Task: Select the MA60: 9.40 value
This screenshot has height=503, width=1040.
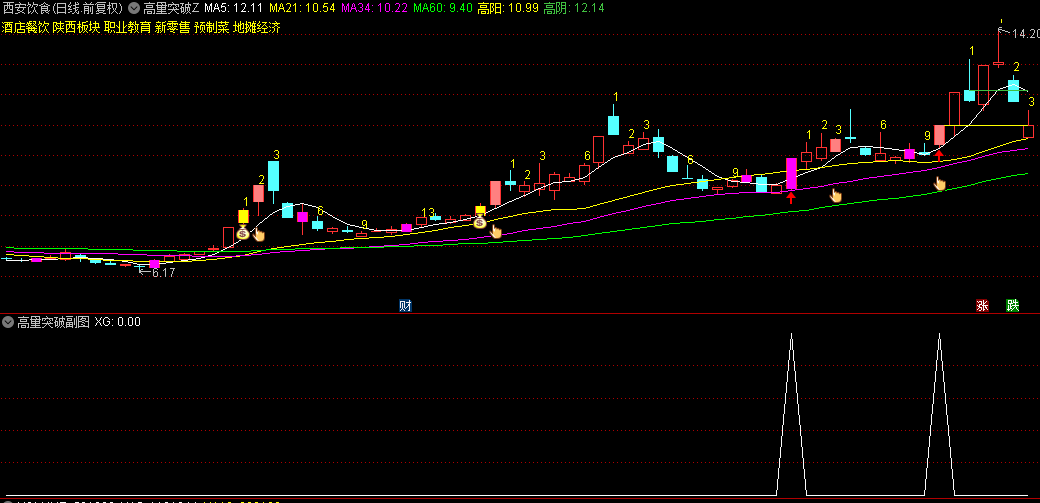Action: (442, 9)
